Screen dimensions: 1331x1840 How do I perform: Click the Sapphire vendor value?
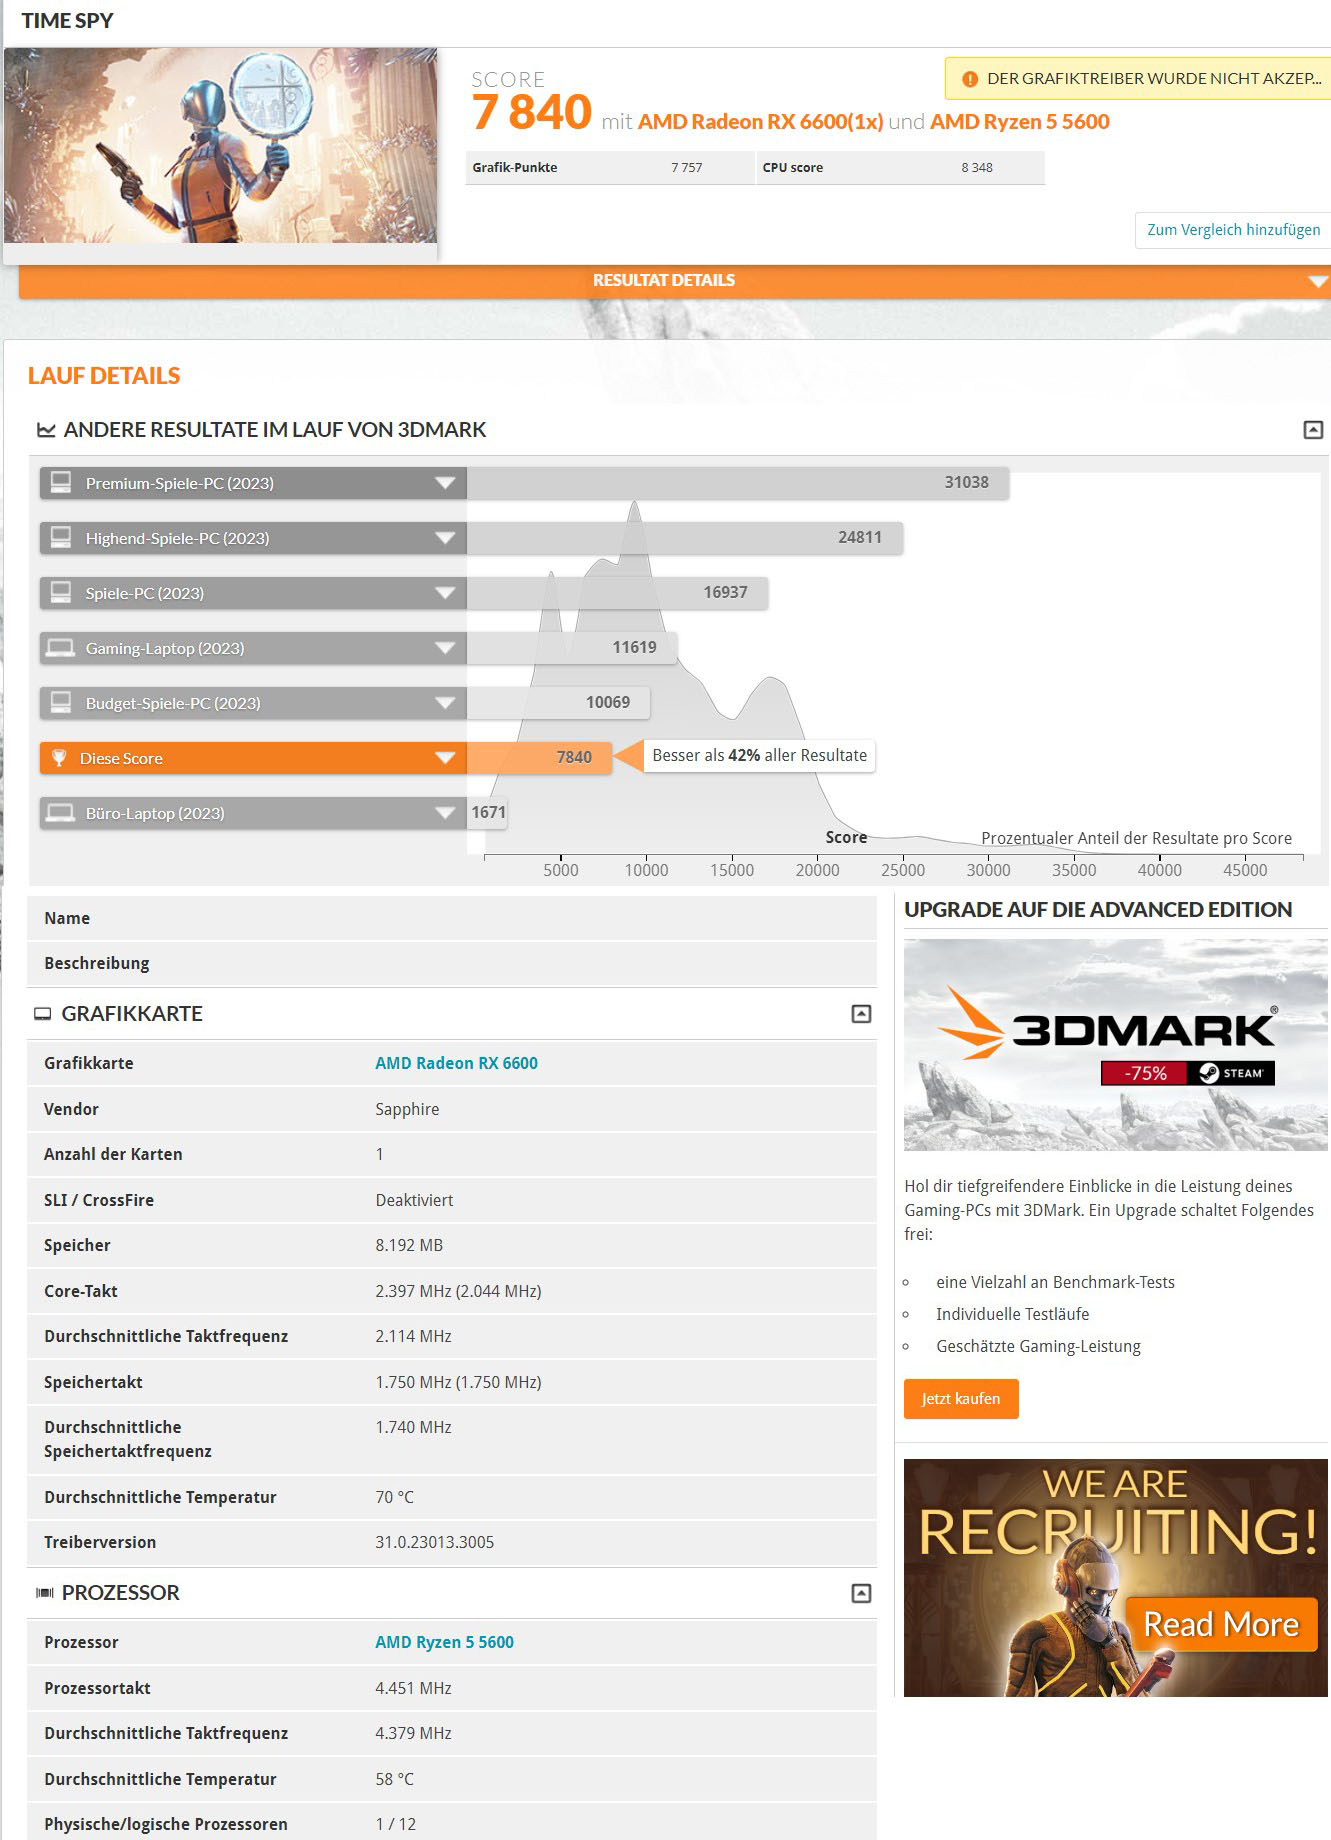point(407,1109)
